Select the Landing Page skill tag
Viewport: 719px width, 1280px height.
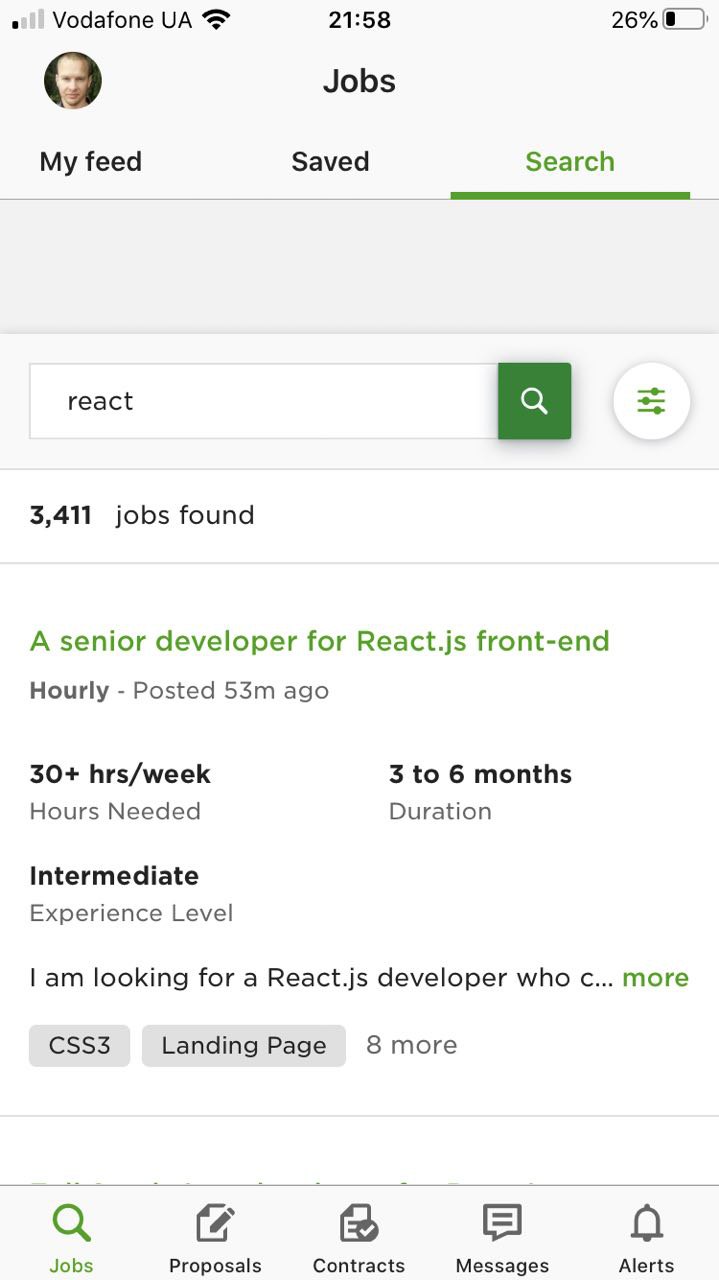pos(244,1046)
